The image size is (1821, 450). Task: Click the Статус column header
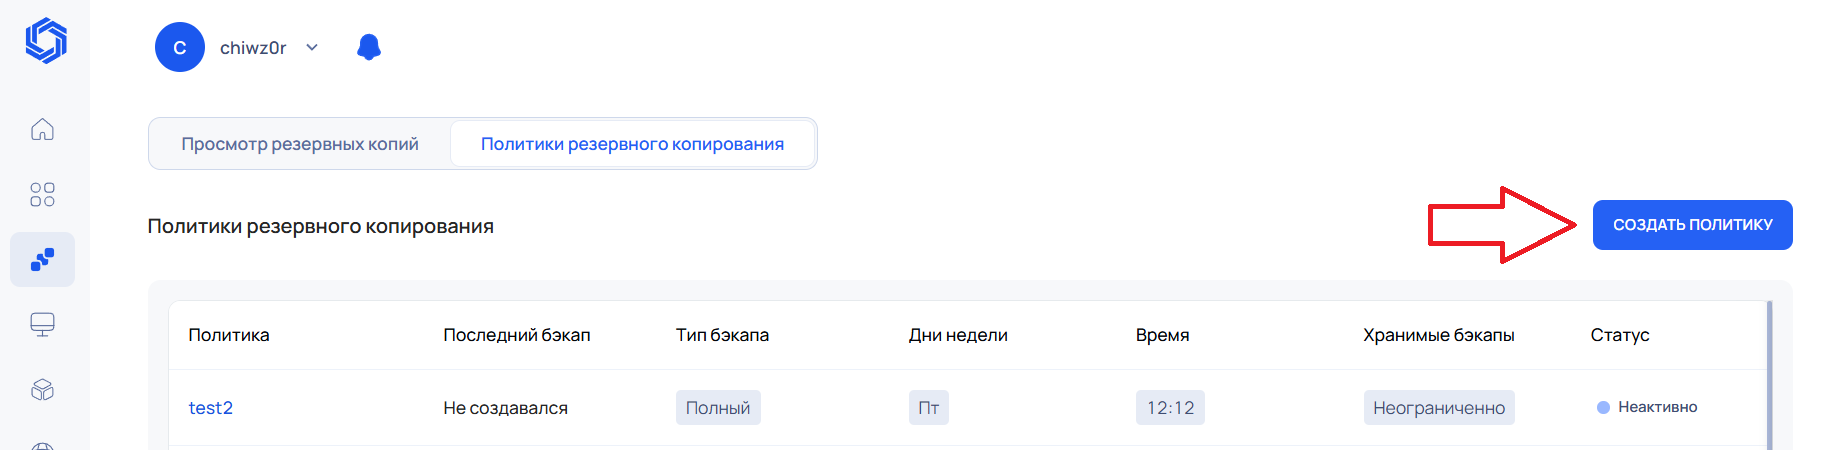(1620, 335)
